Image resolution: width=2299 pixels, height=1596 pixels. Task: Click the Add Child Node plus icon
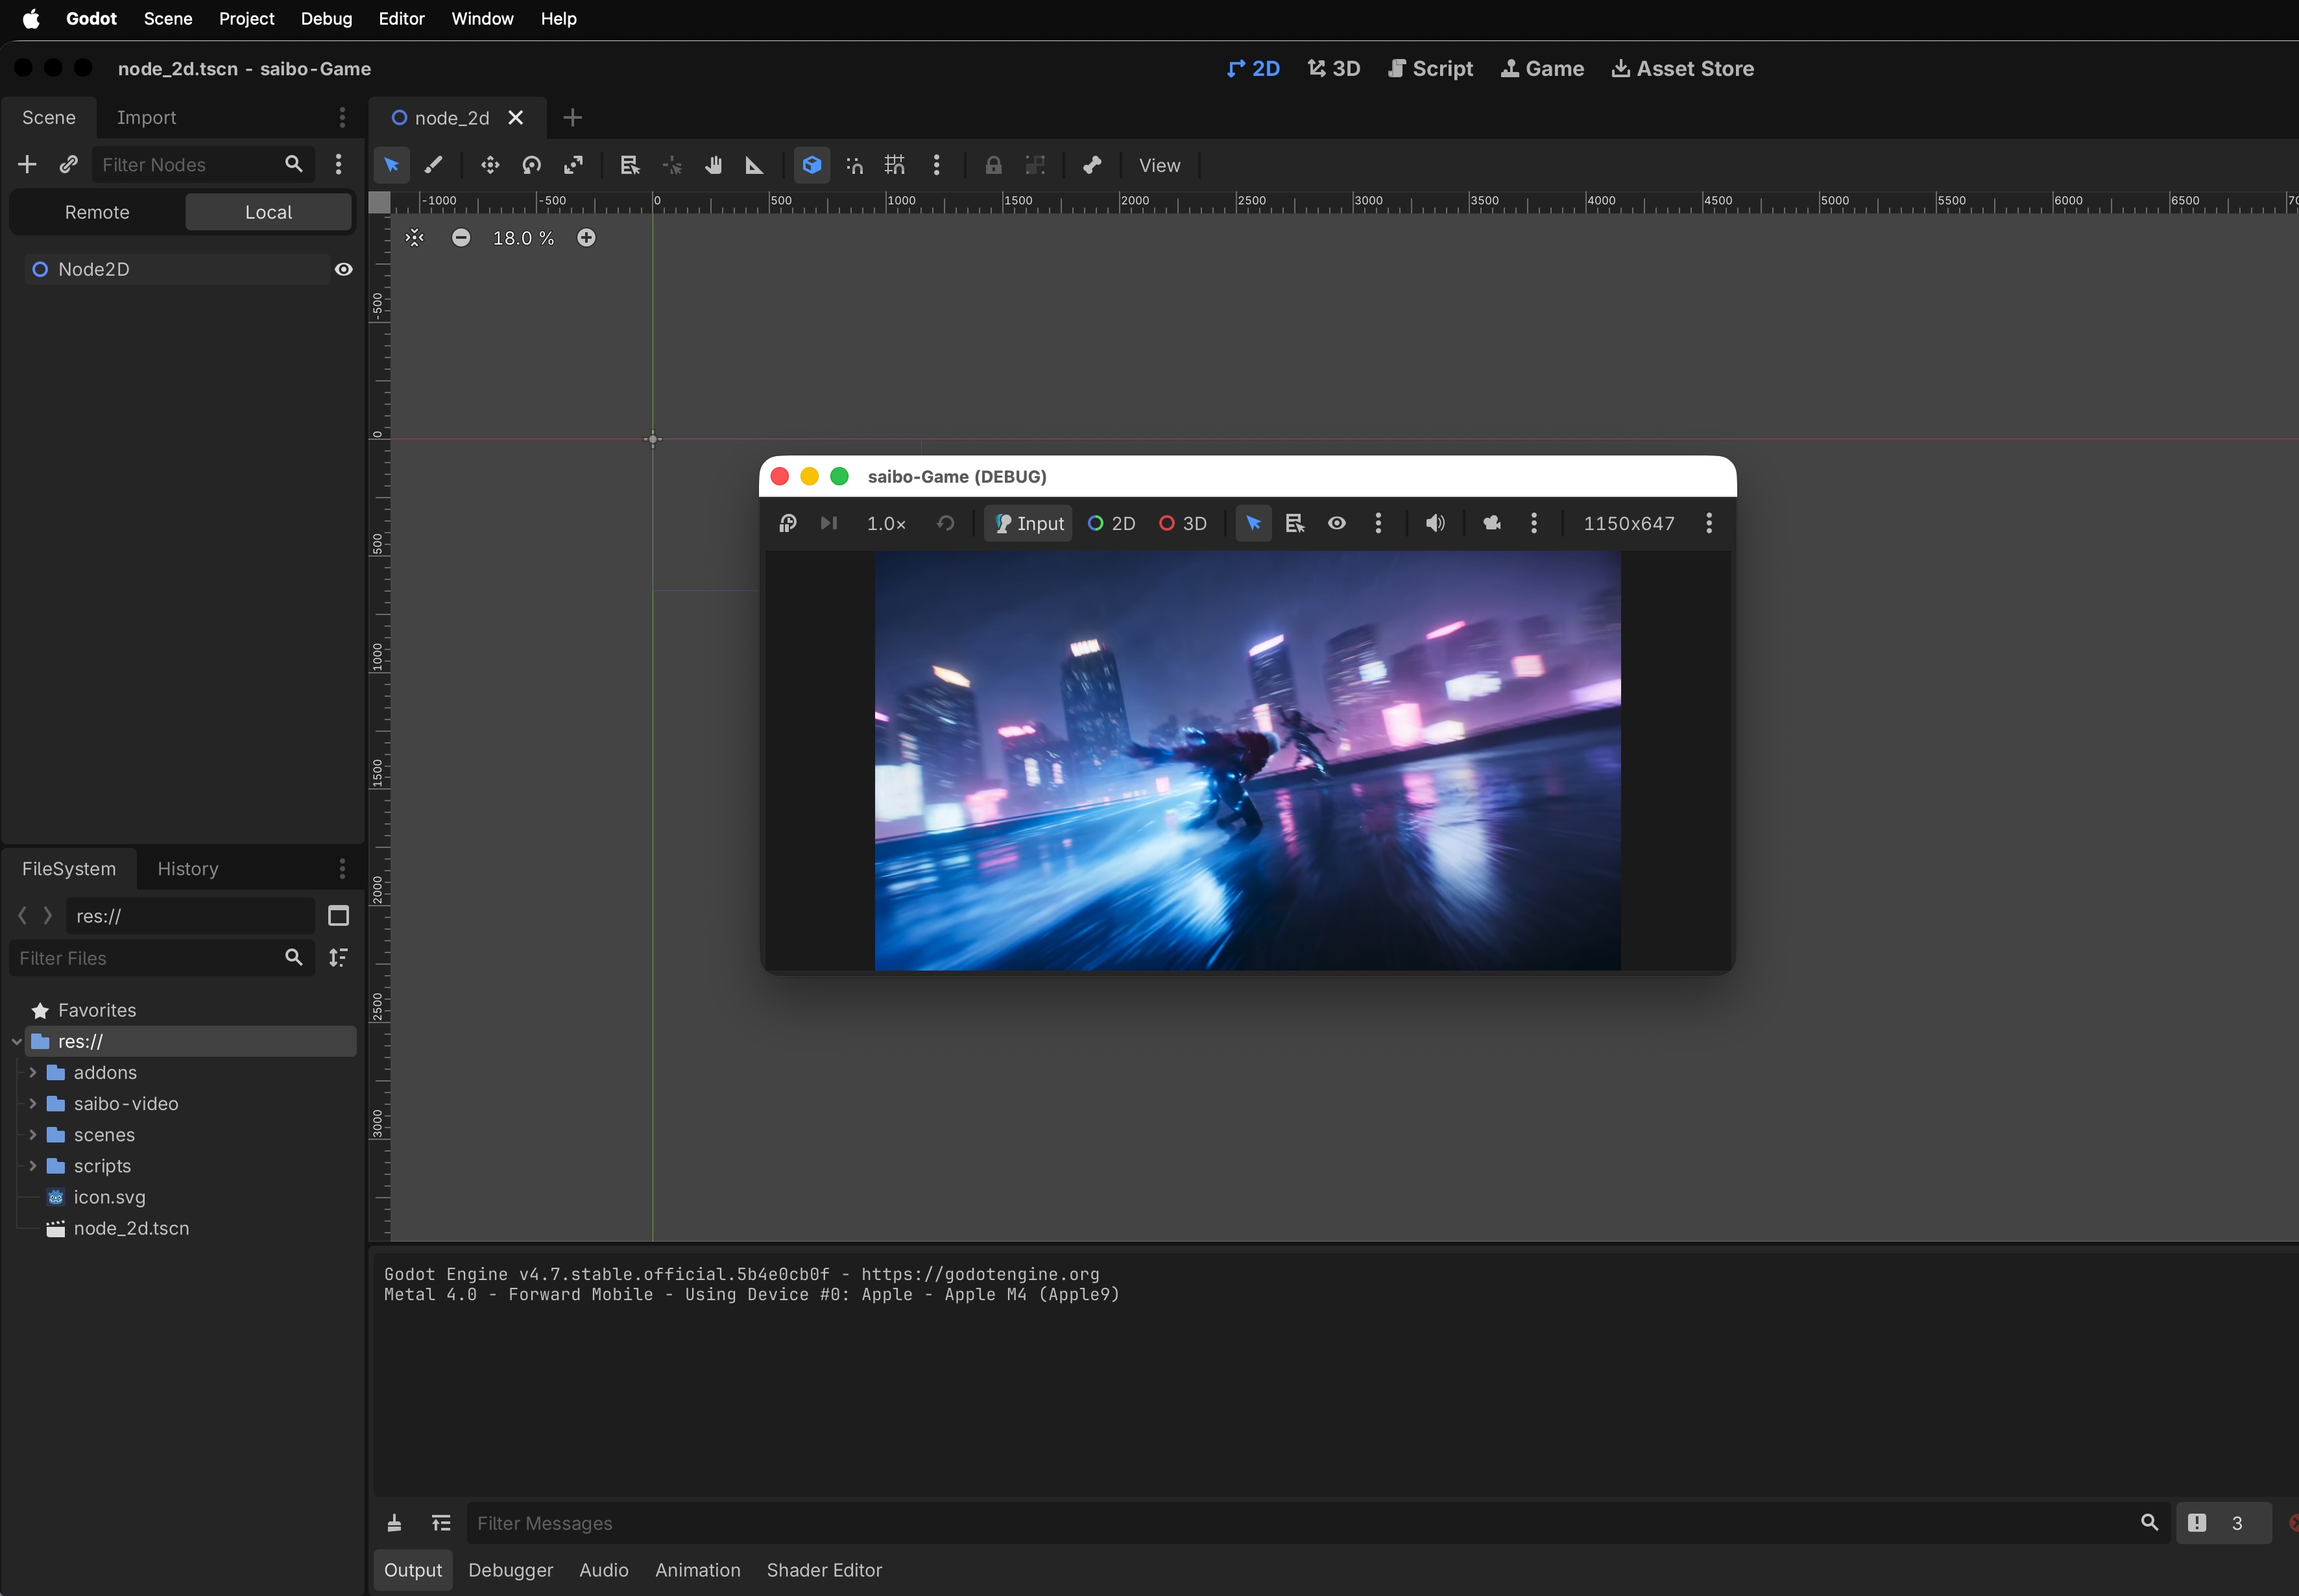click(27, 164)
